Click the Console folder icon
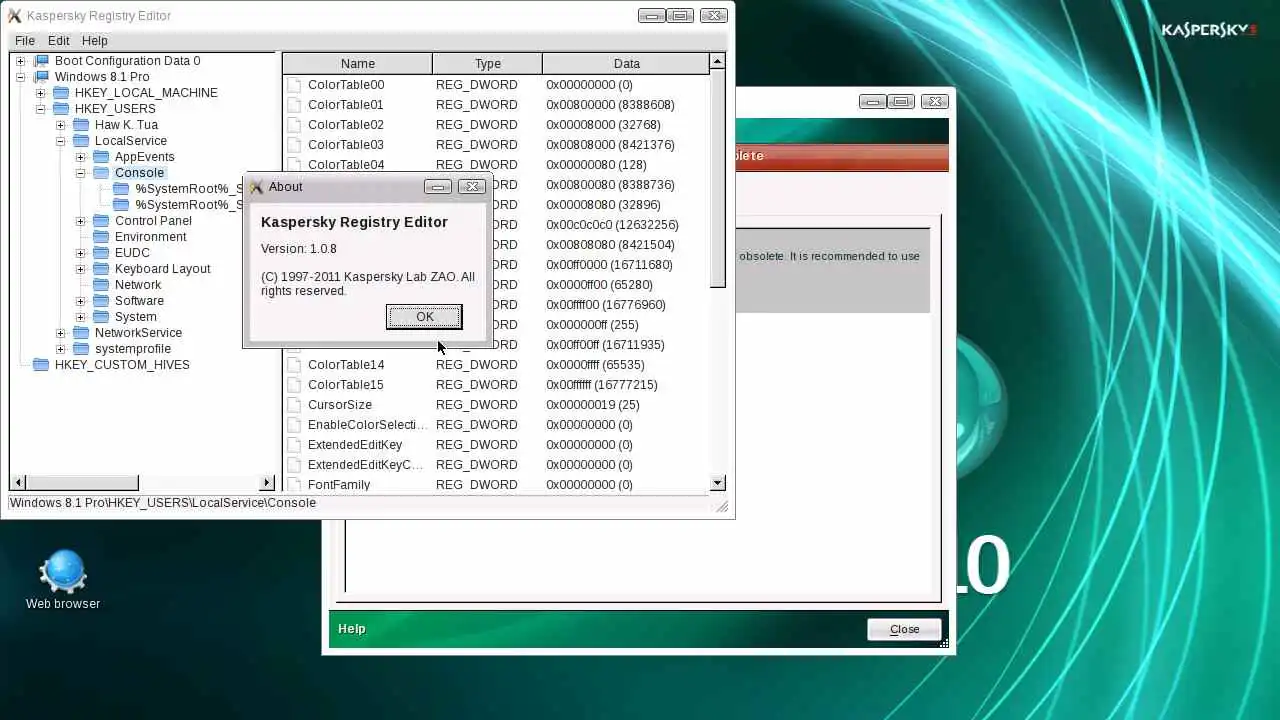Screen dimensions: 1280x720 (101, 173)
